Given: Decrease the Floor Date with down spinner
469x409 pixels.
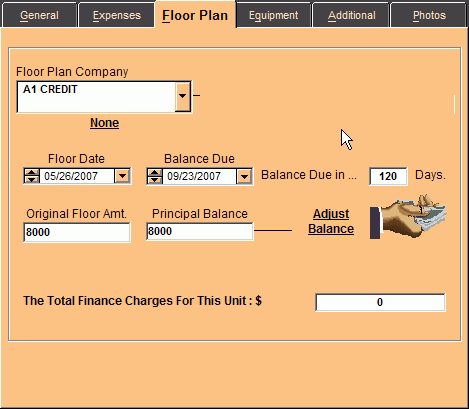Looking at the screenshot, I should pyautogui.click(x=32, y=179).
